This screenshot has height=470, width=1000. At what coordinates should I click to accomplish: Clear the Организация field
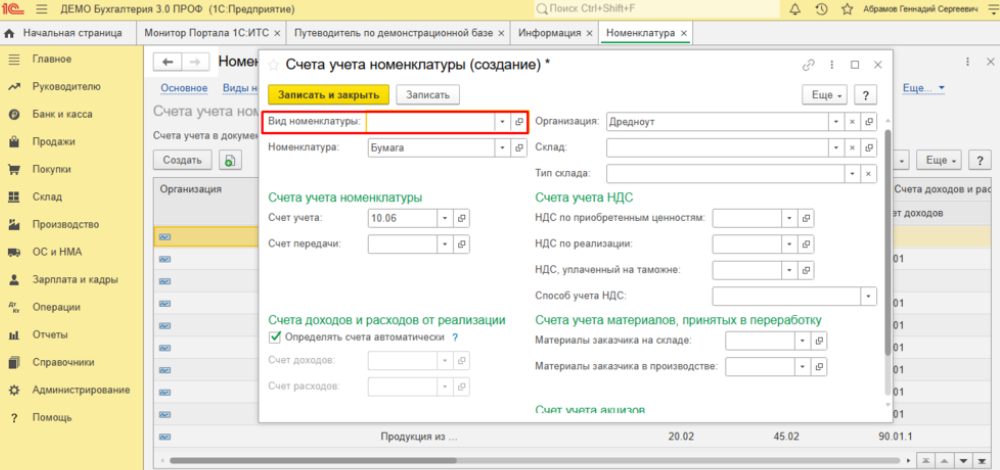point(853,121)
